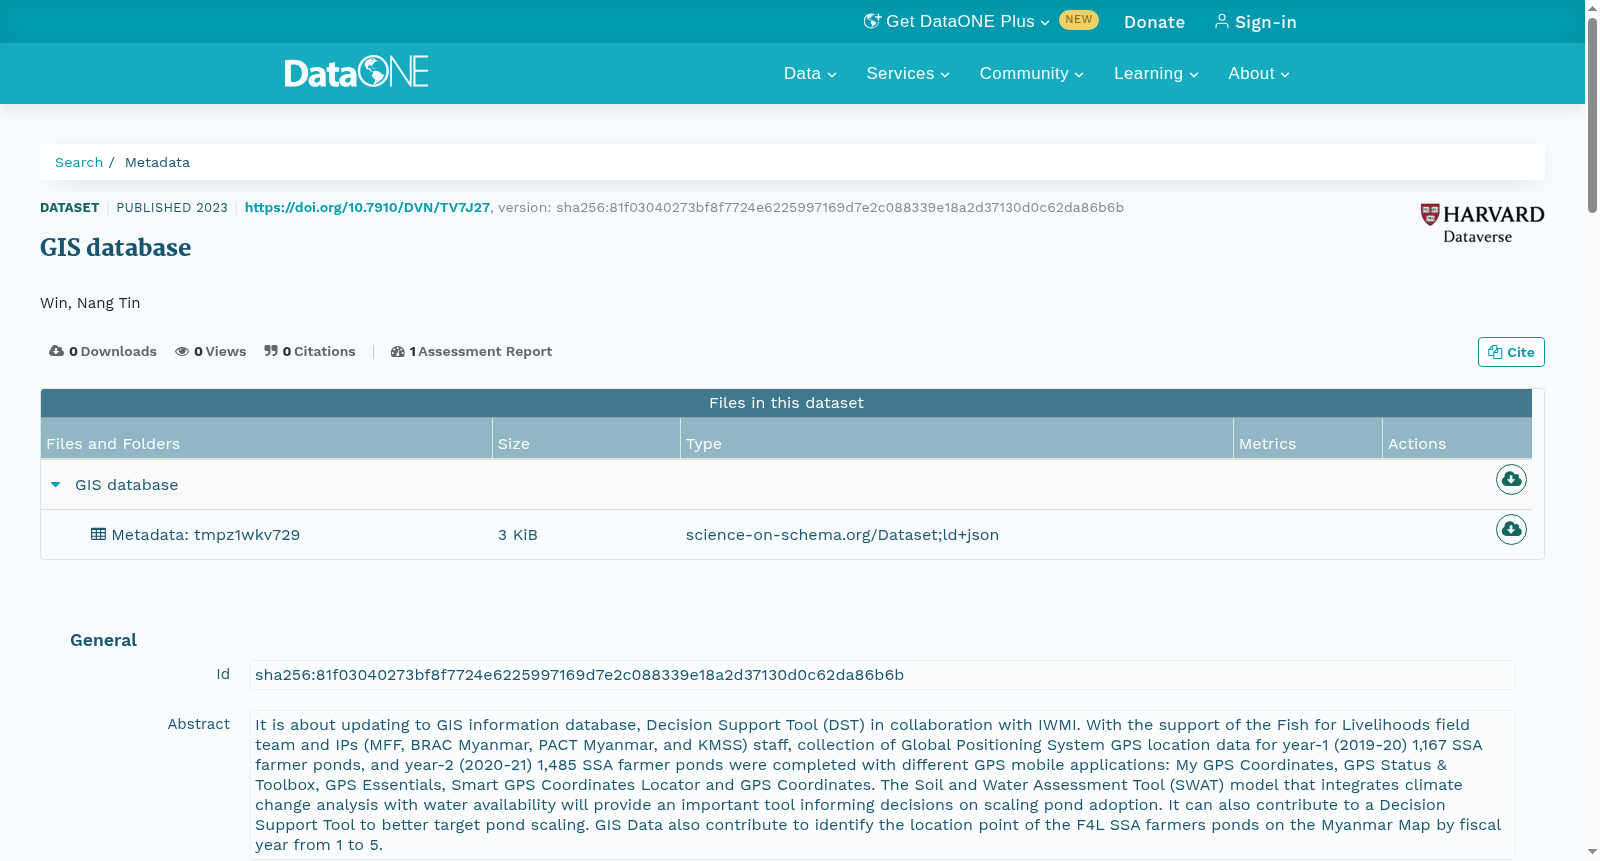This screenshot has height=861, width=1600.
Task: Click the Abstract text box
Action: pyautogui.click(x=882, y=785)
